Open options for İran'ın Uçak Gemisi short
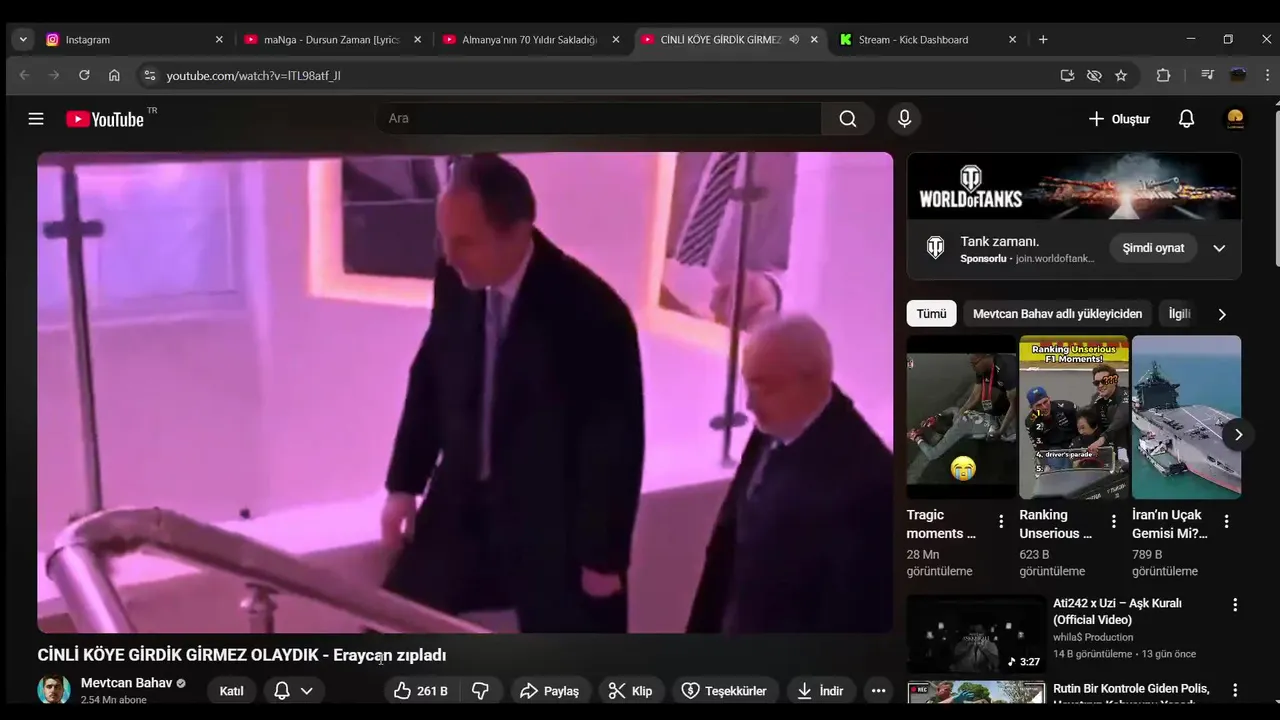 pos(1227,521)
